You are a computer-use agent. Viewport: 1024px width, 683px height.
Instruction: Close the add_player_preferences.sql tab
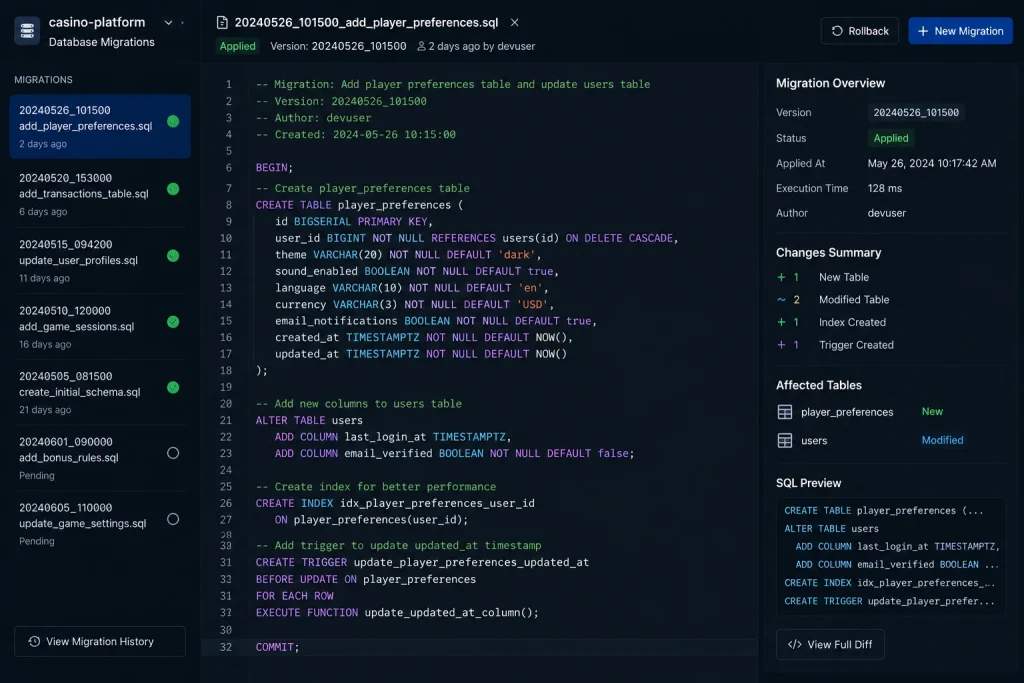[x=515, y=23]
